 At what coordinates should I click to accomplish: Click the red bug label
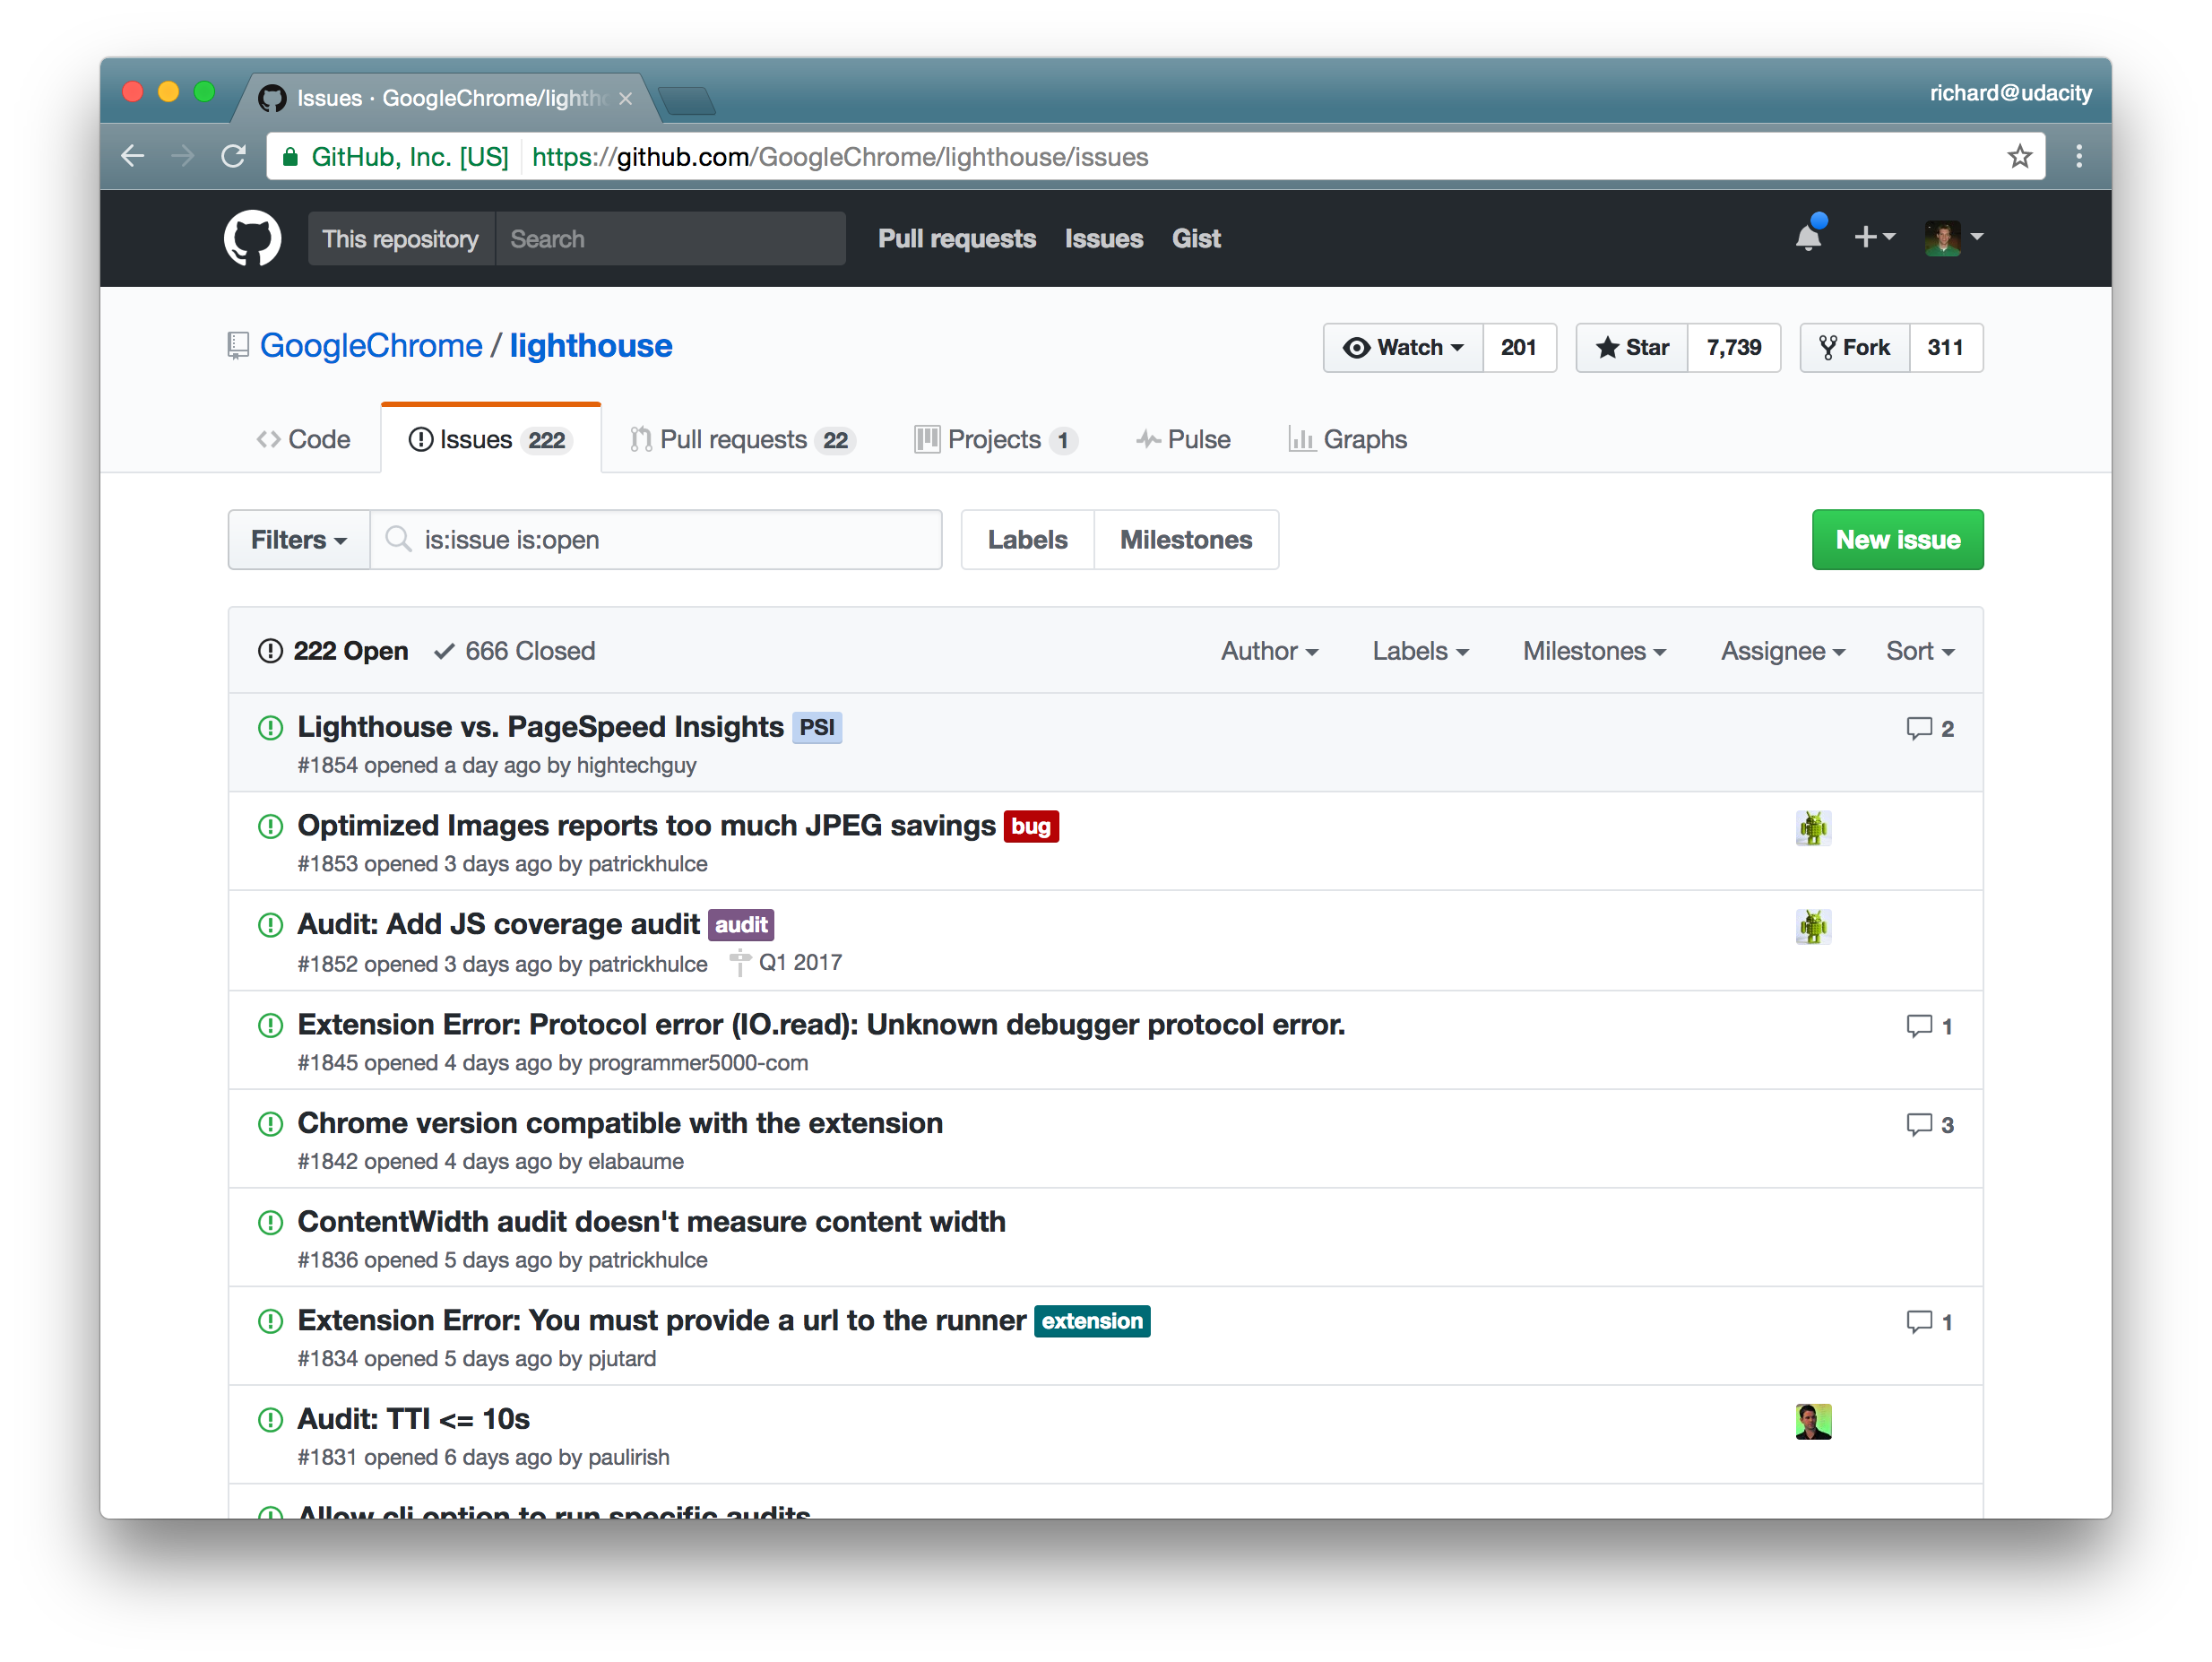point(1030,826)
